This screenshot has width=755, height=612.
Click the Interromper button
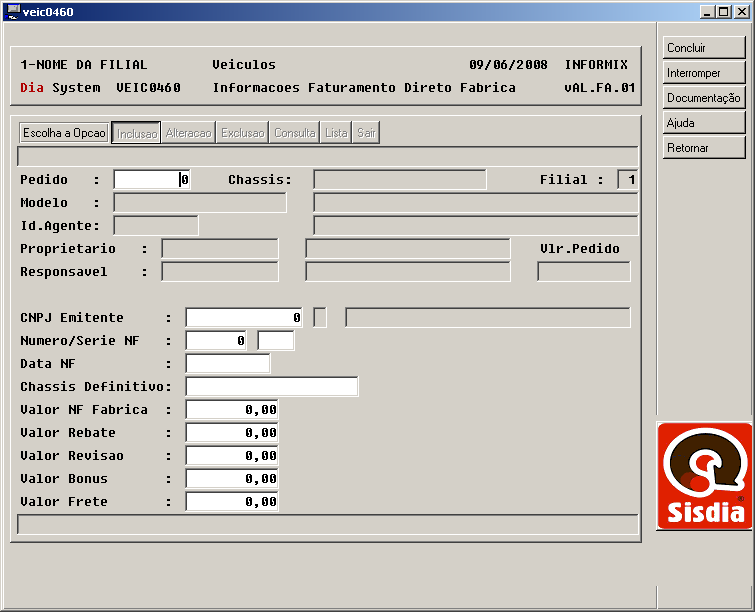point(703,73)
